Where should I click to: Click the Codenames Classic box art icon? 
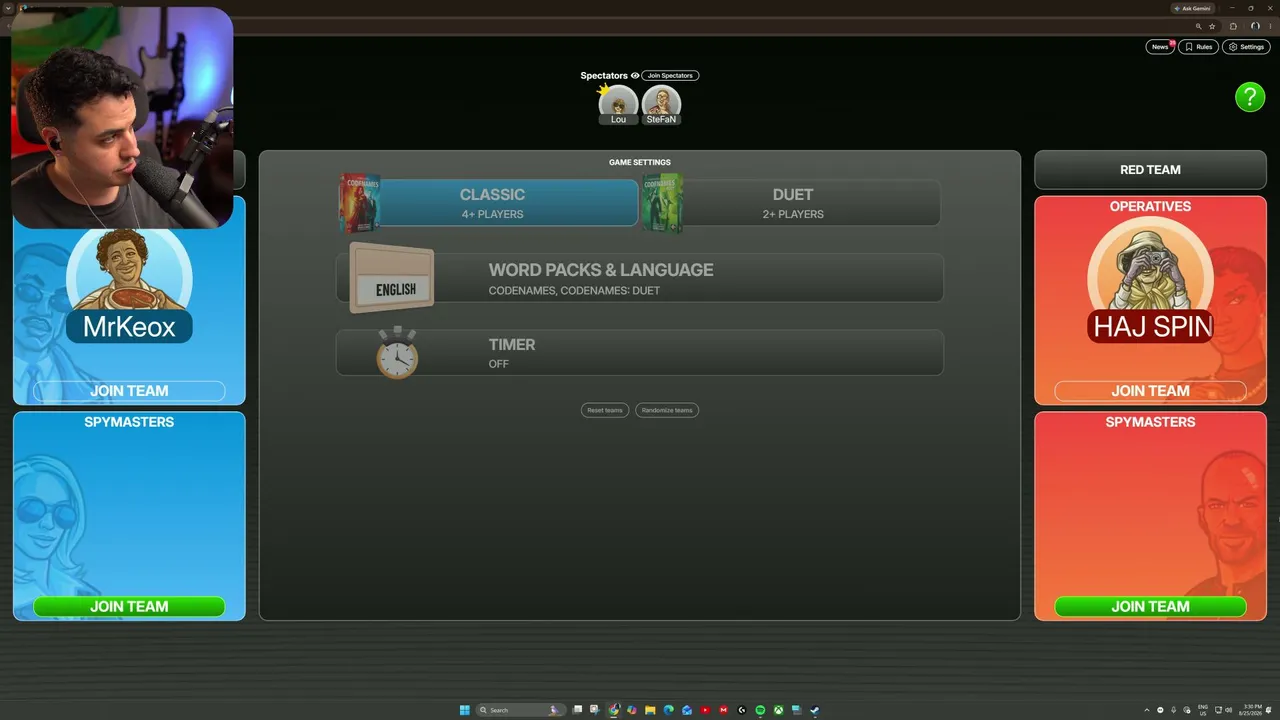pyautogui.click(x=360, y=202)
